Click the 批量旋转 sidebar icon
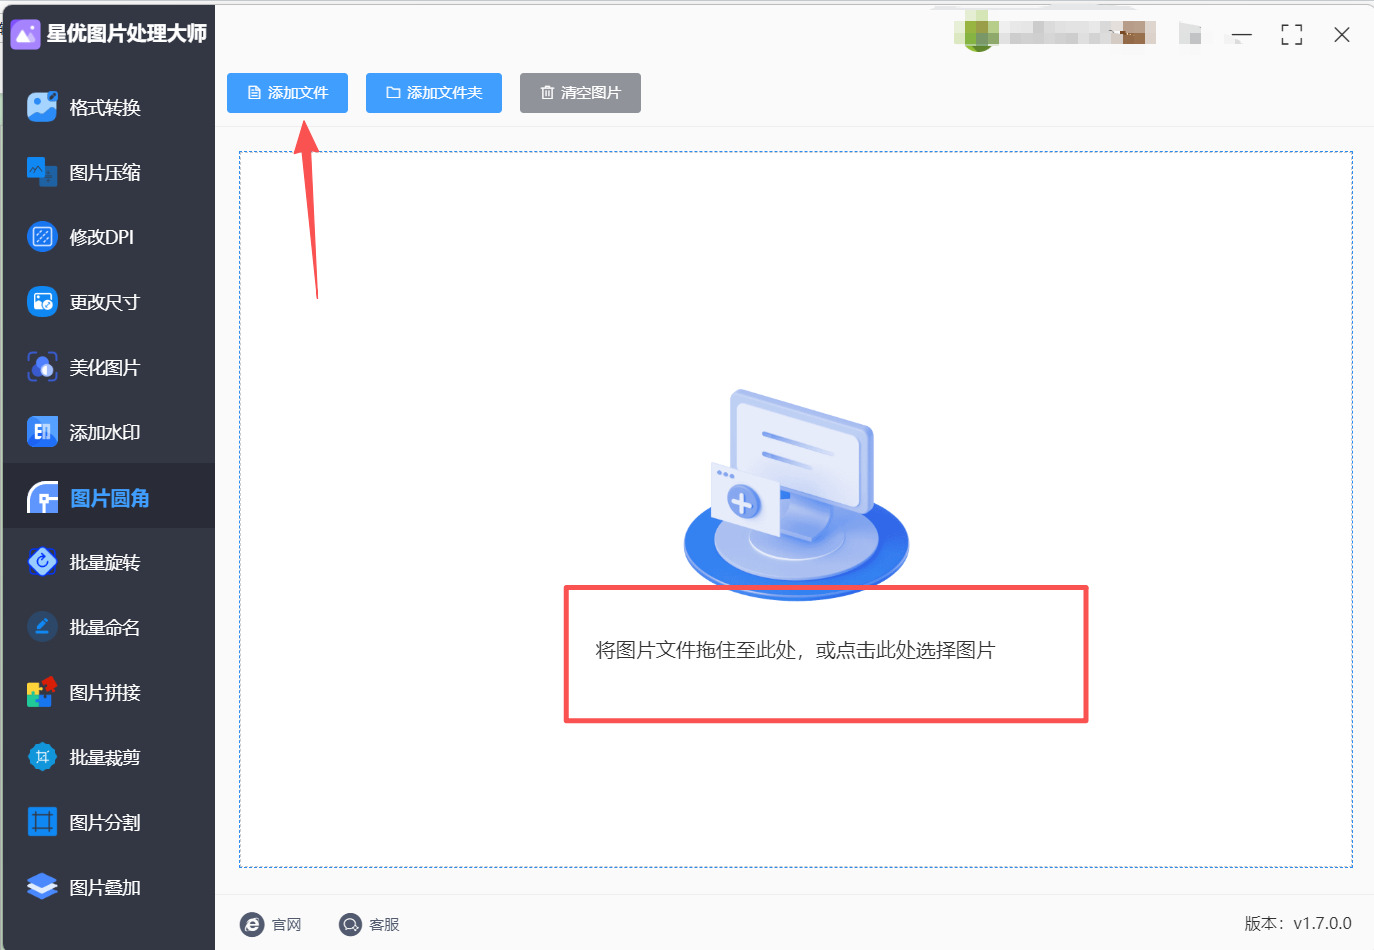Image resolution: width=1374 pixels, height=950 pixels. [x=42, y=562]
